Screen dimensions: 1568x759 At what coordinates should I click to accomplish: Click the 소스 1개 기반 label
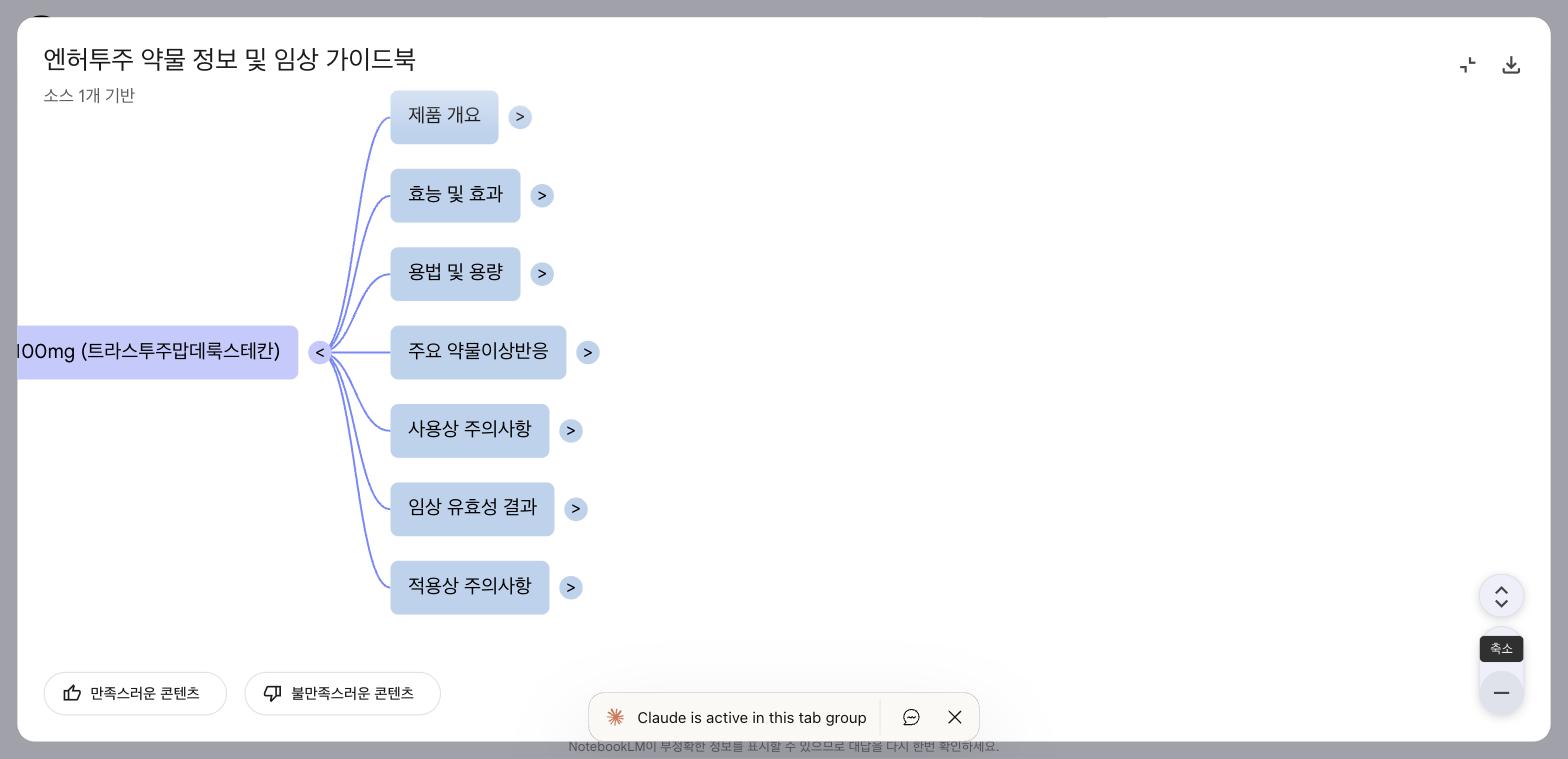click(x=89, y=95)
